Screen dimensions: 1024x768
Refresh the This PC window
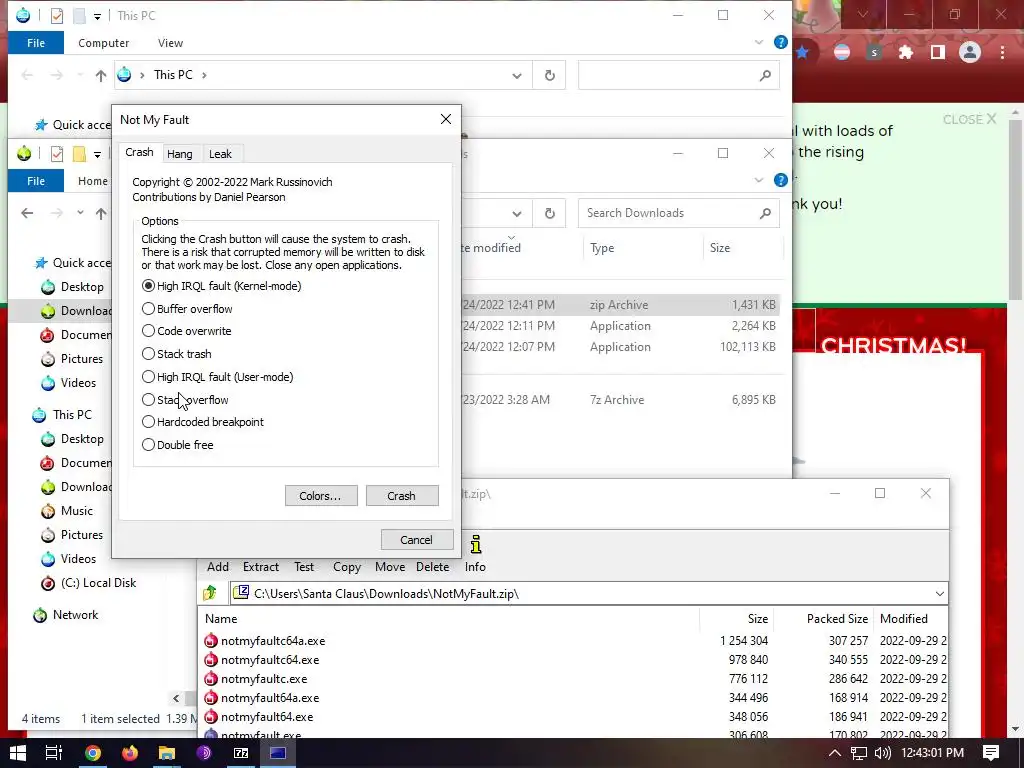tap(550, 76)
